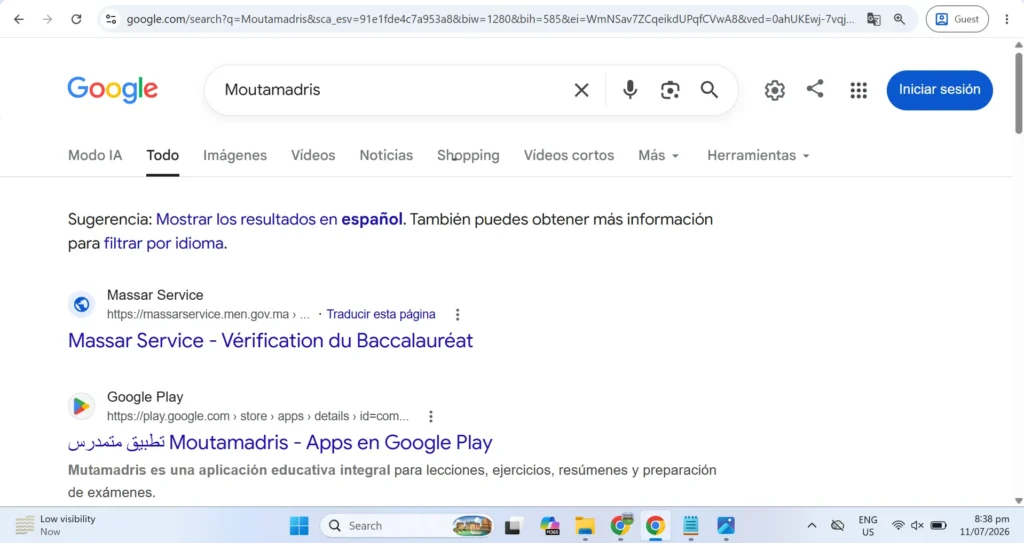Click Traducir esta página link
Viewport: 1024px width, 543px height.
tap(381, 314)
